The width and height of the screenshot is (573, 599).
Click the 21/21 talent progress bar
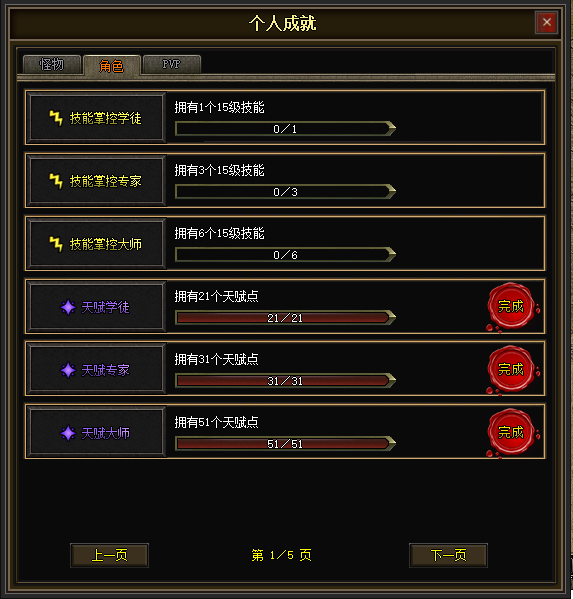[x=285, y=318]
